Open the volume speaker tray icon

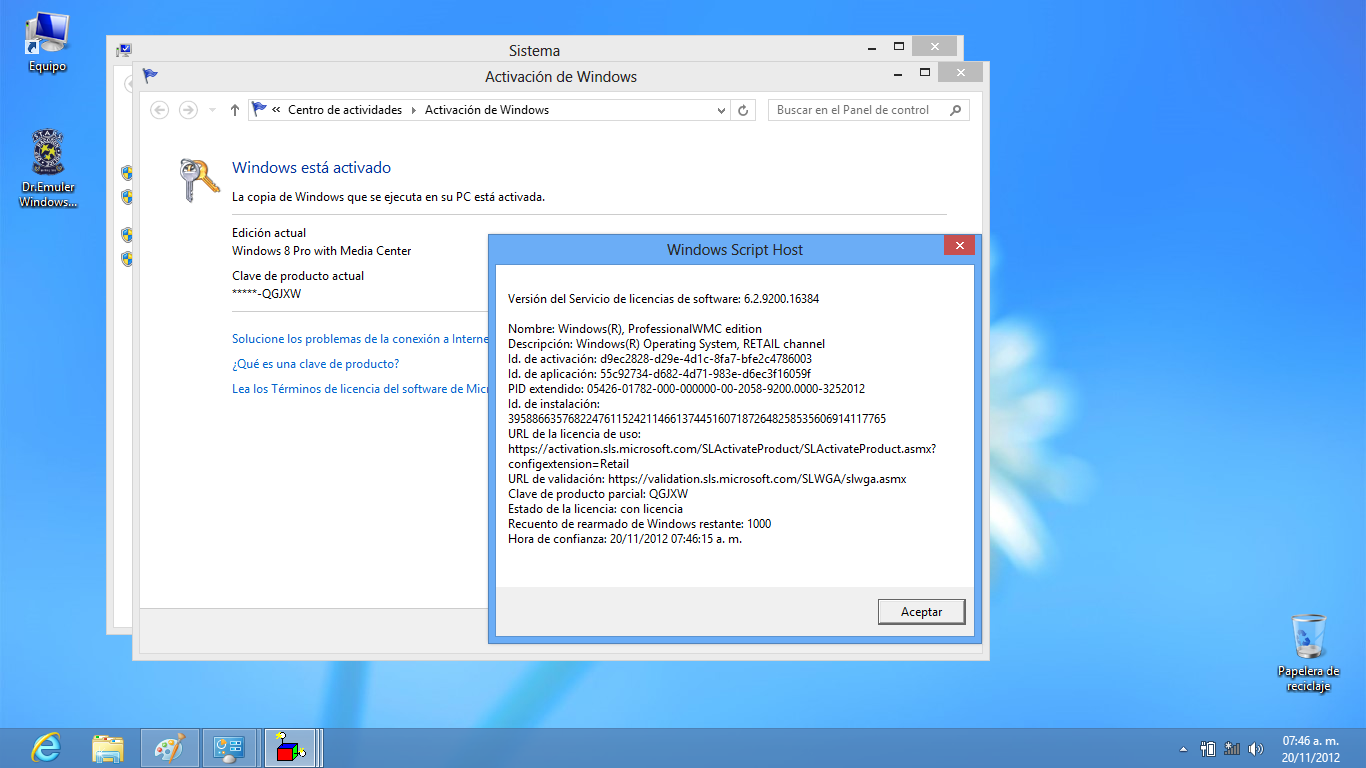pos(1256,748)
